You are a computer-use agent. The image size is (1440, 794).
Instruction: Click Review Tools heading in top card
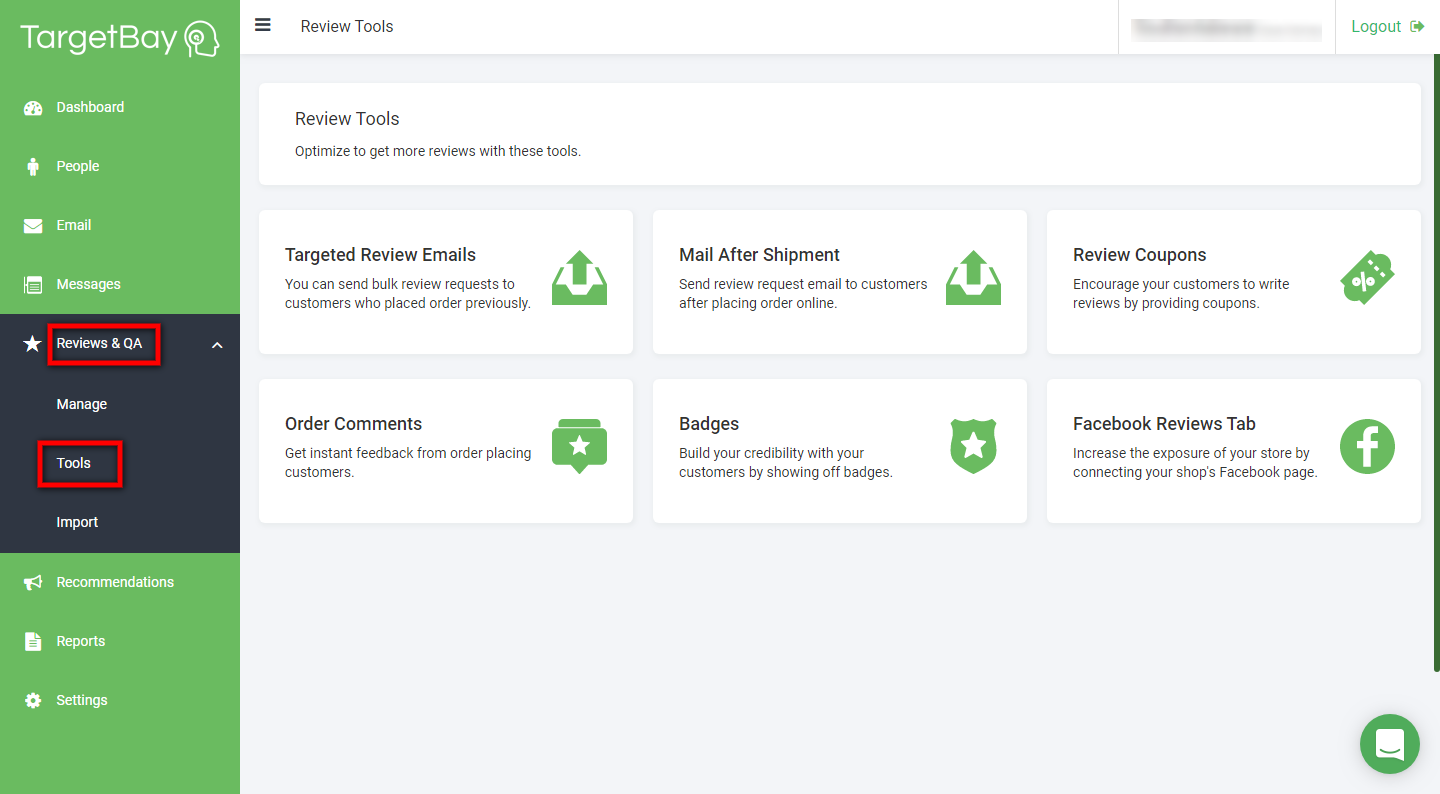347,119
